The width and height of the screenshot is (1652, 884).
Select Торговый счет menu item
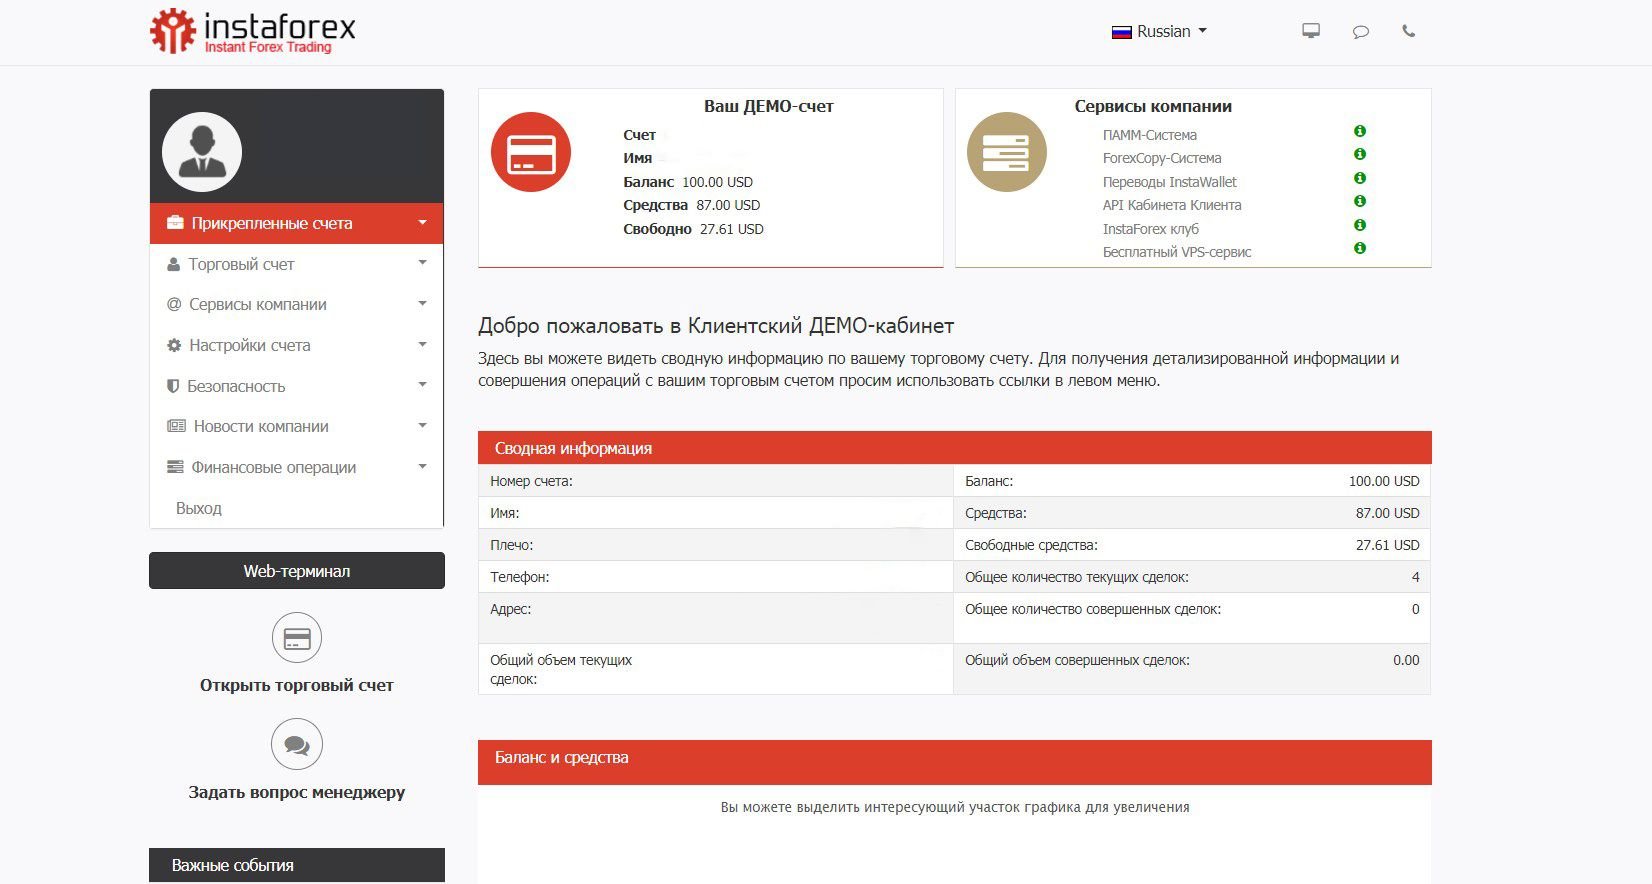point(296,264)
